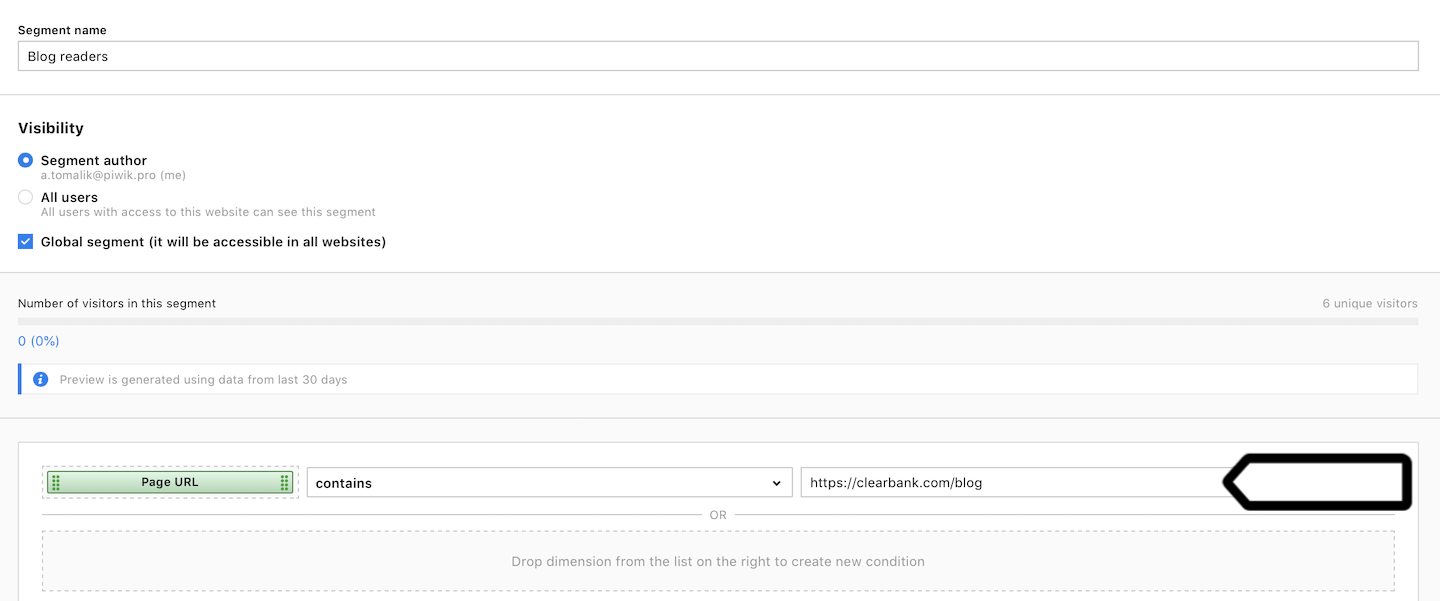Click the blue info icon beside preview note

tap(40, 380)
